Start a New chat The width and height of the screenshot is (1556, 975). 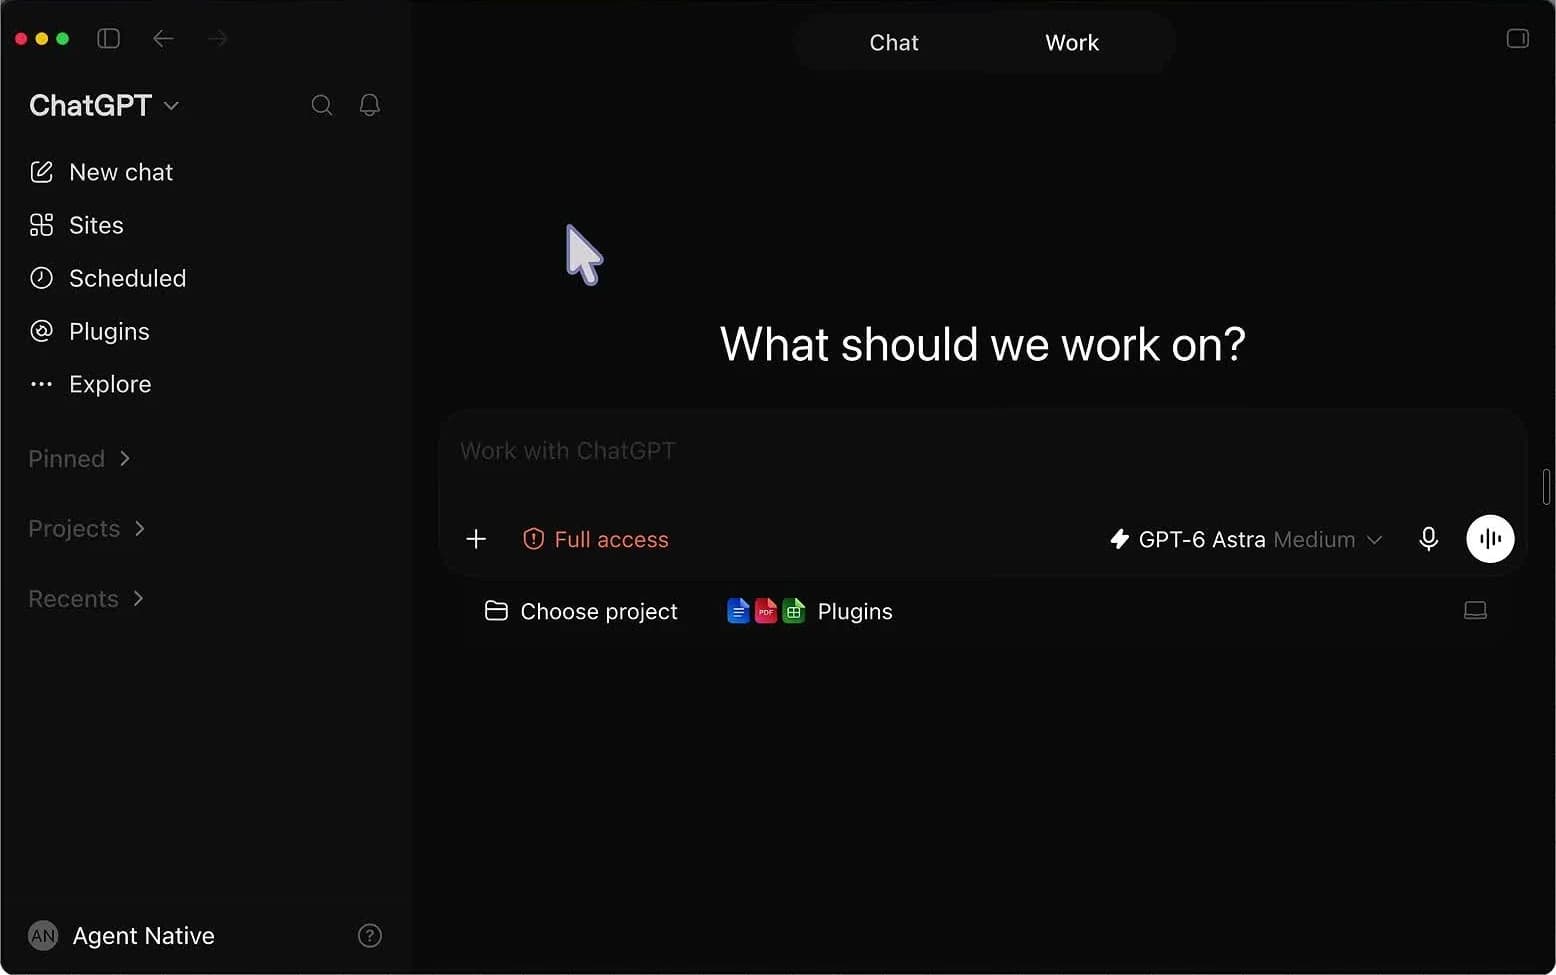(x=102, y=172)
